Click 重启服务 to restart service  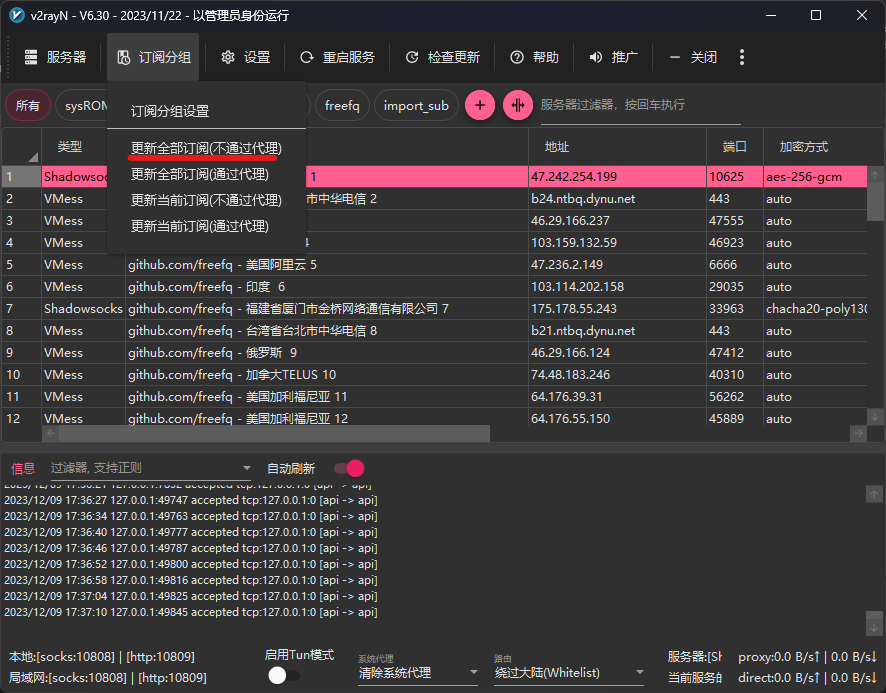(x=337, y=57)
